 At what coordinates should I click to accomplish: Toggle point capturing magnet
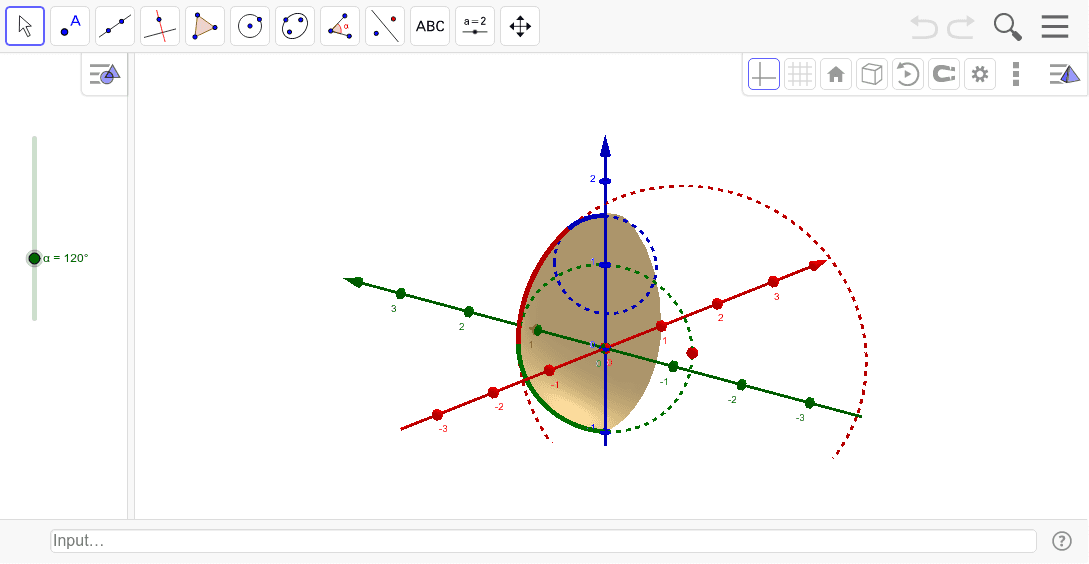pyautogui.click(x=944, y=74)
